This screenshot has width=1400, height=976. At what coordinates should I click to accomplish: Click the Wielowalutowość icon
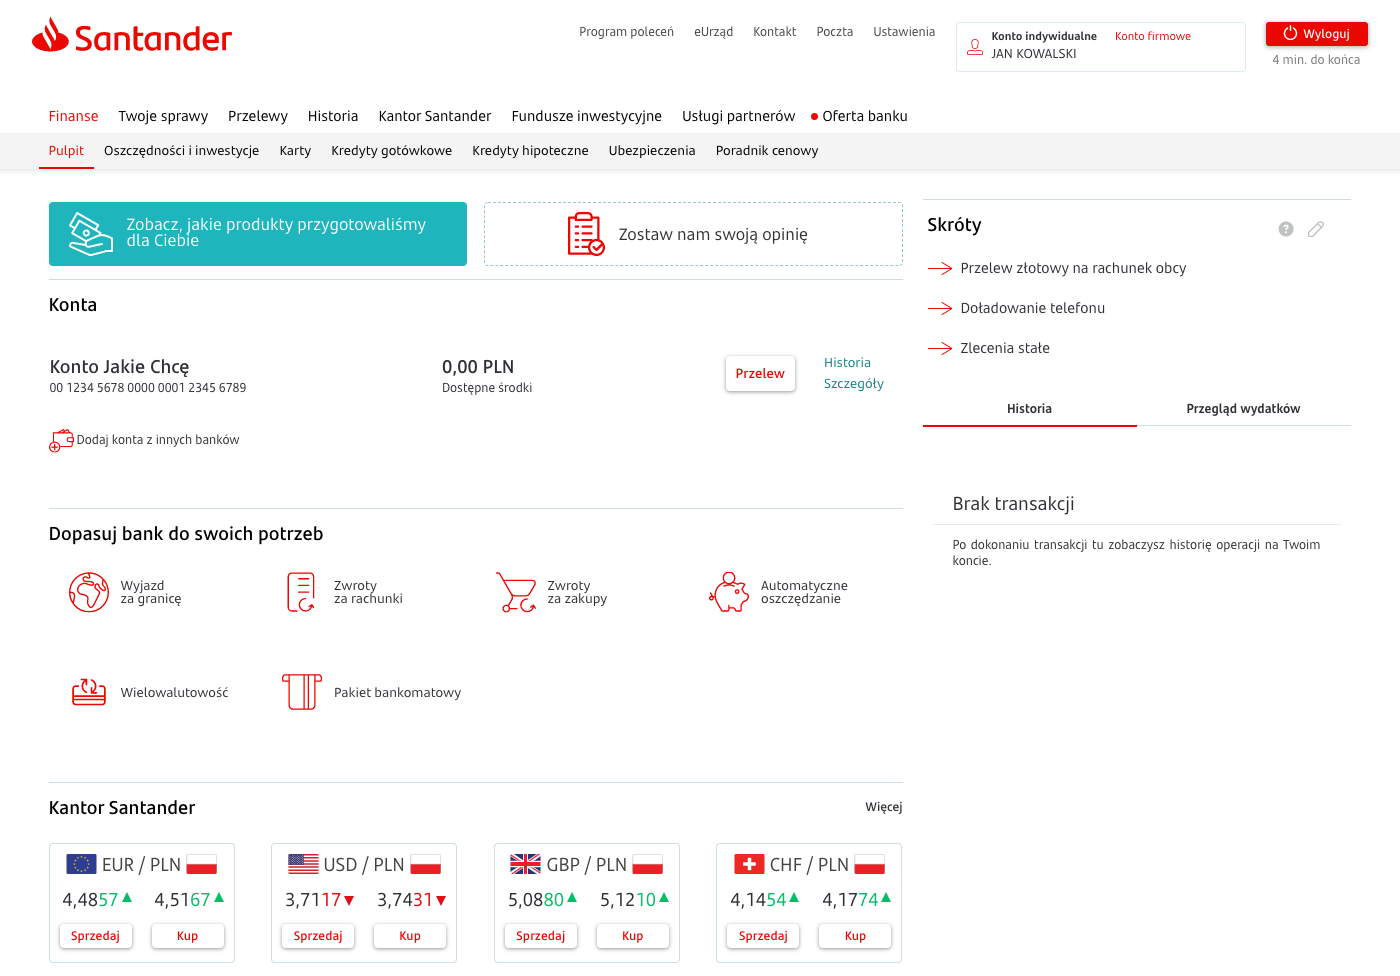[89, 692]
